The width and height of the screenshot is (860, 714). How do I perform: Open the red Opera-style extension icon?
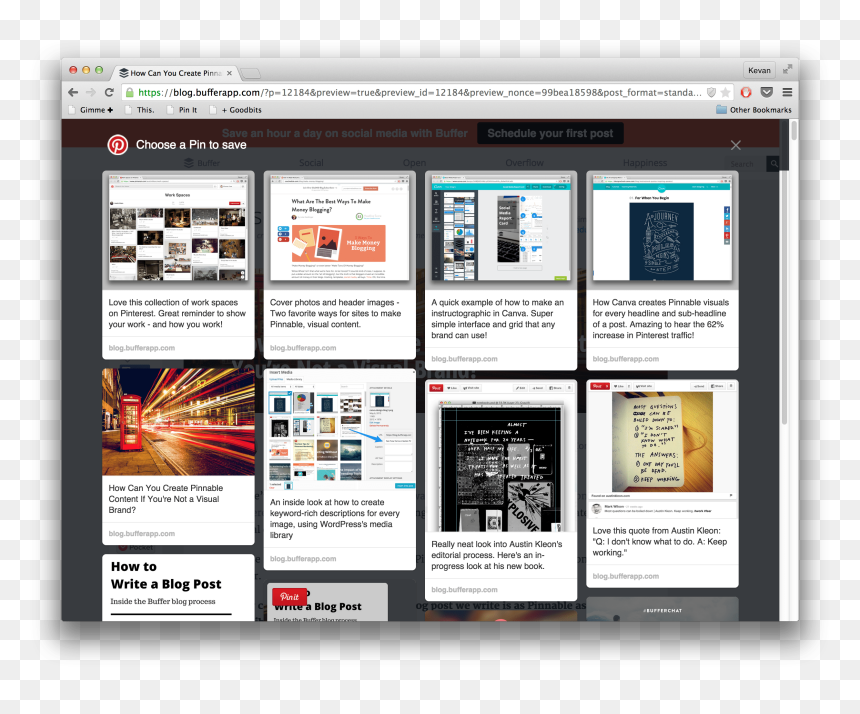pos(746,92)
